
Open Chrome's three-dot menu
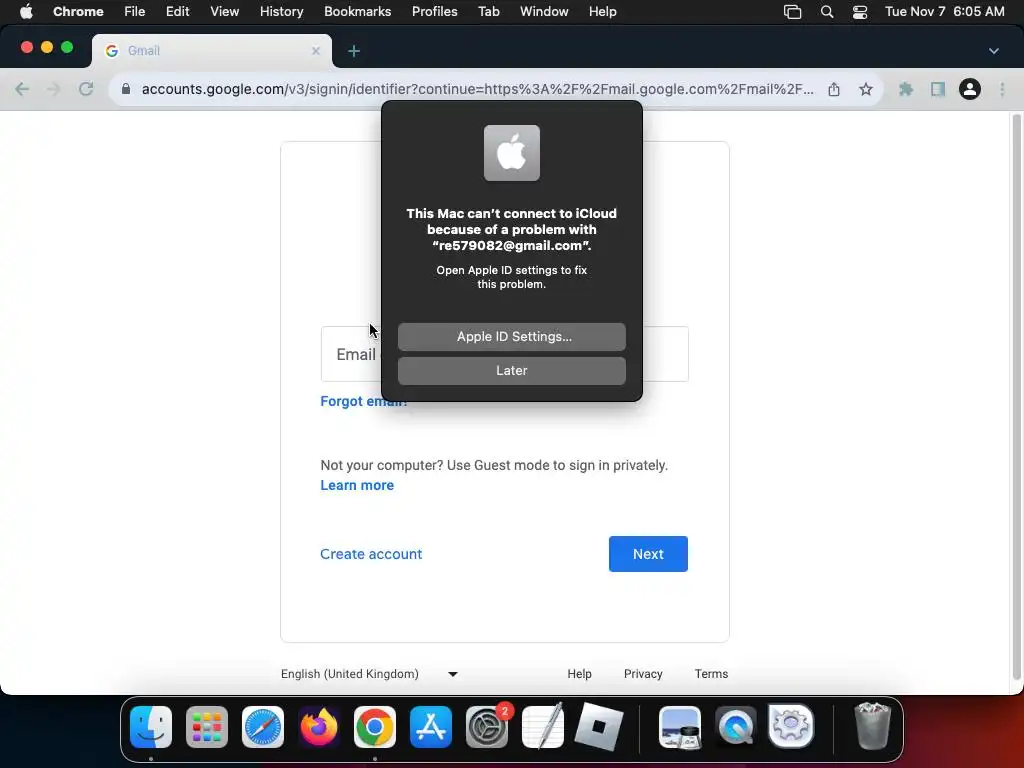coord(1002,89)
